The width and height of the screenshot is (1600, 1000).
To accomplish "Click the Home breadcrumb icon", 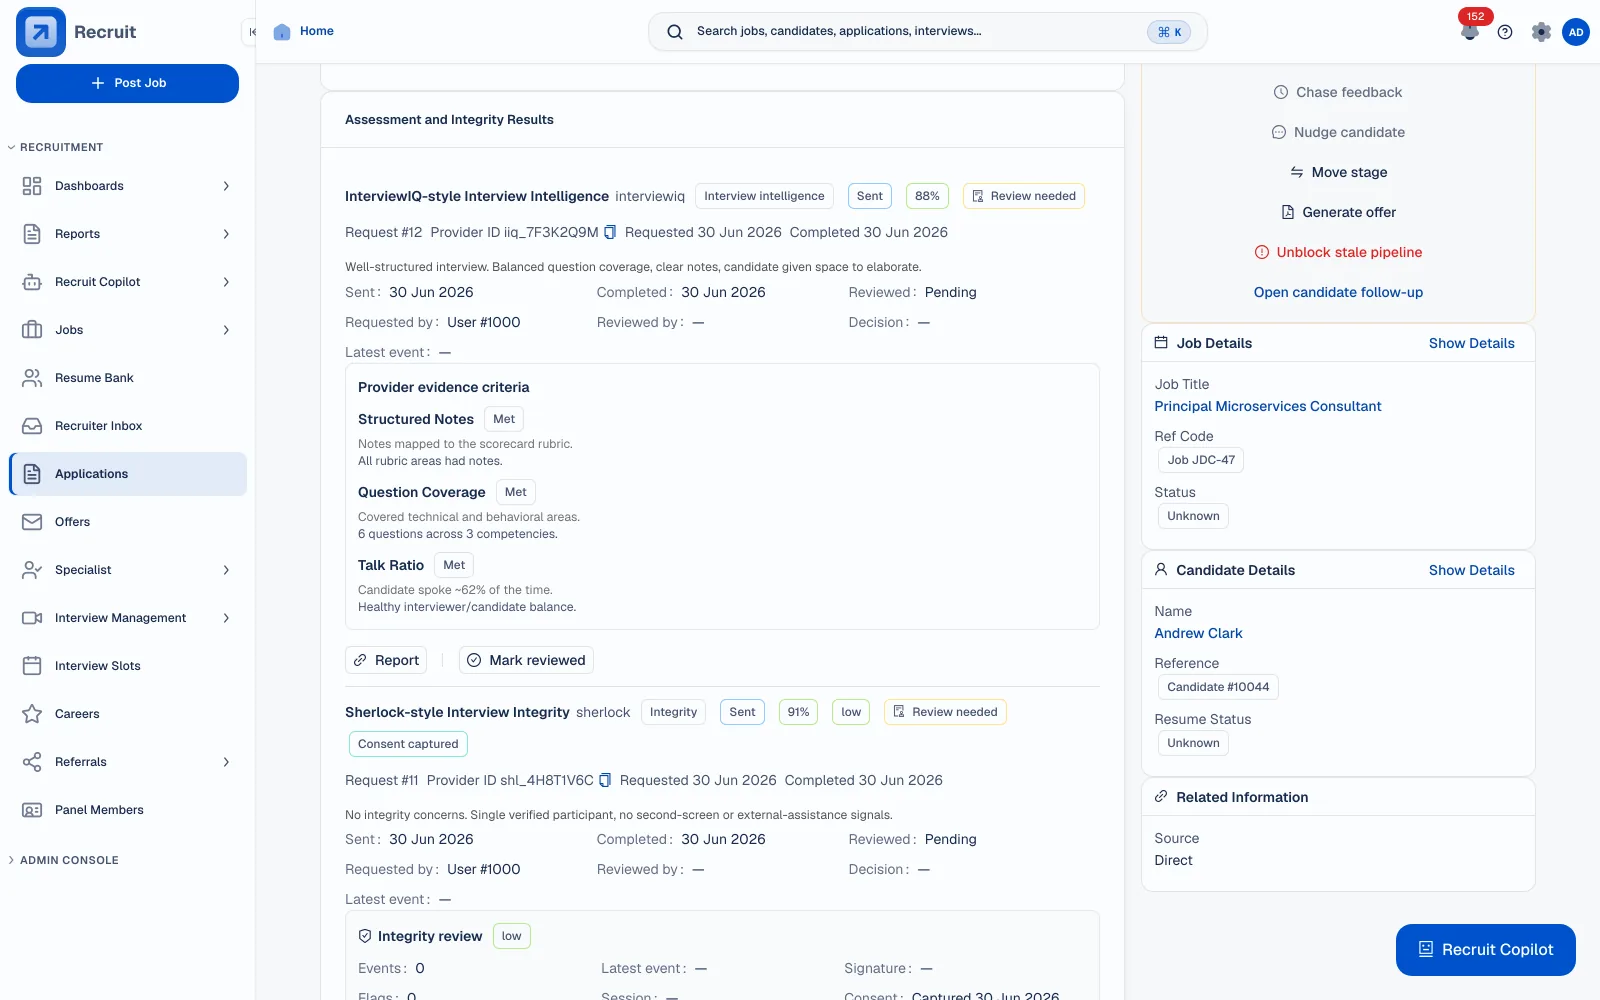I will (282, 31).
